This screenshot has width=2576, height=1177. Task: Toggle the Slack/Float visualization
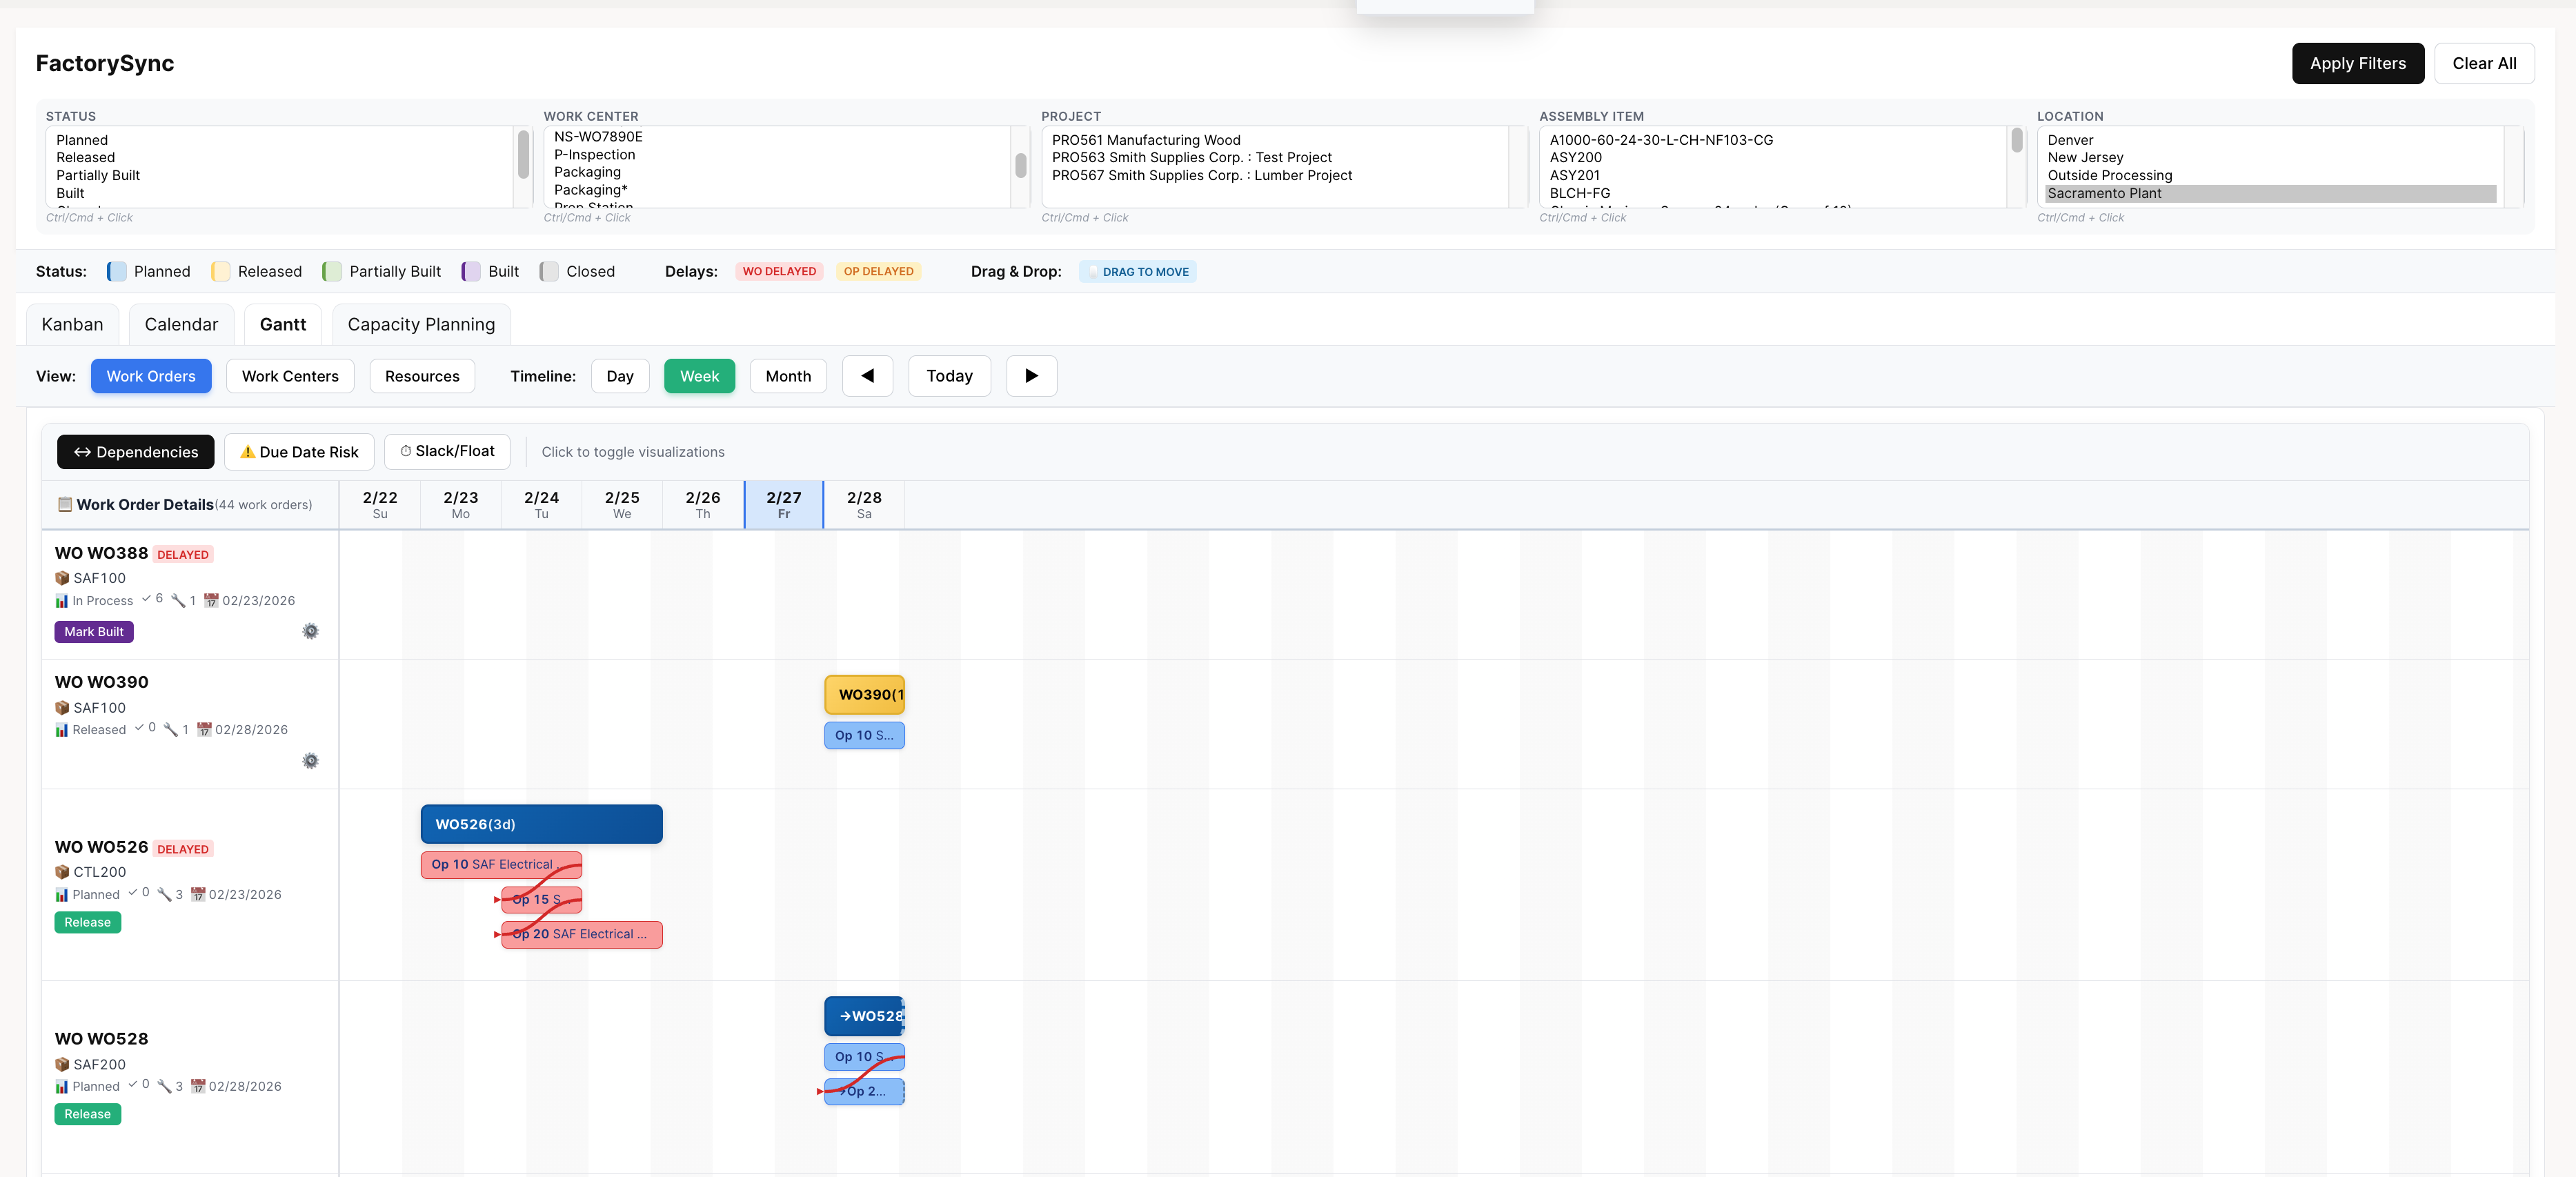click(447, 451)
